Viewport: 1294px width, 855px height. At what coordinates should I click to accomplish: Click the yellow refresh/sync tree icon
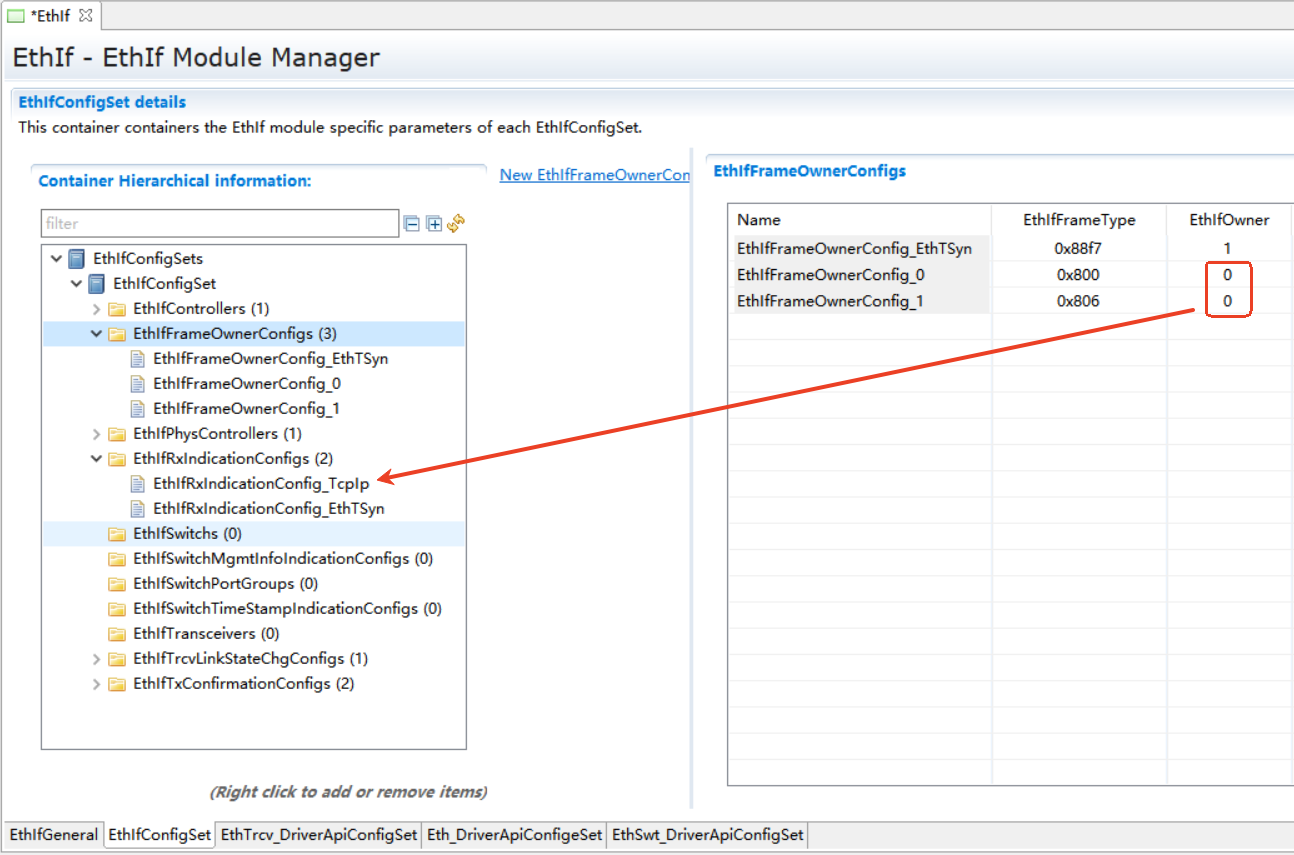[456, 223]
